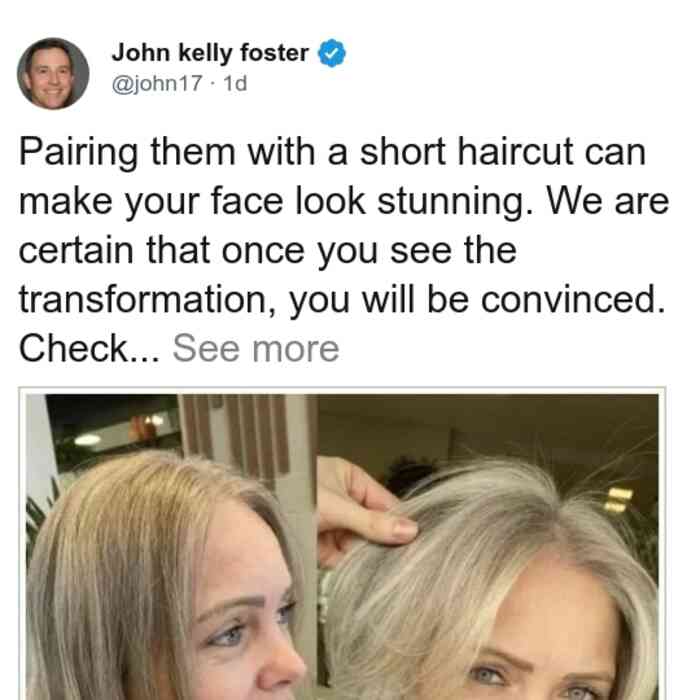
Task: Open the left before-haircut photo
Action: click(171, 547)
